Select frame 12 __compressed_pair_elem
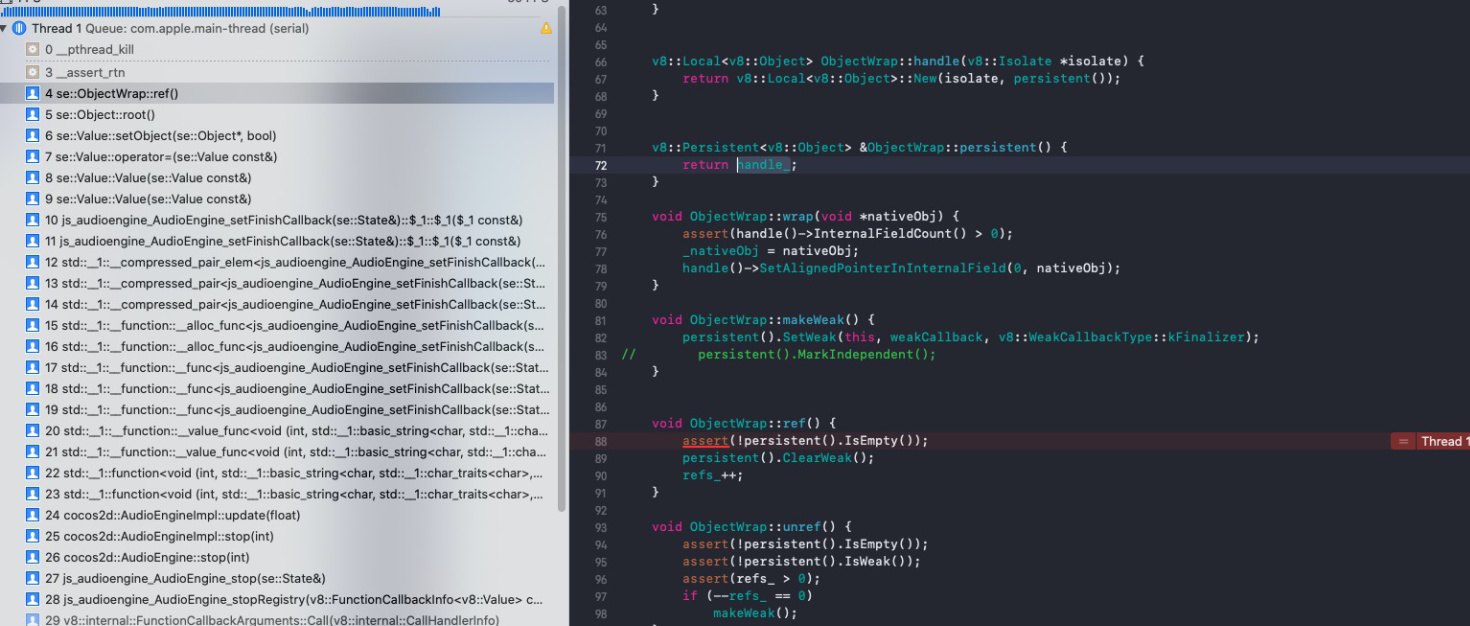This screenshot has height=626, width=1470. point(277,262)
